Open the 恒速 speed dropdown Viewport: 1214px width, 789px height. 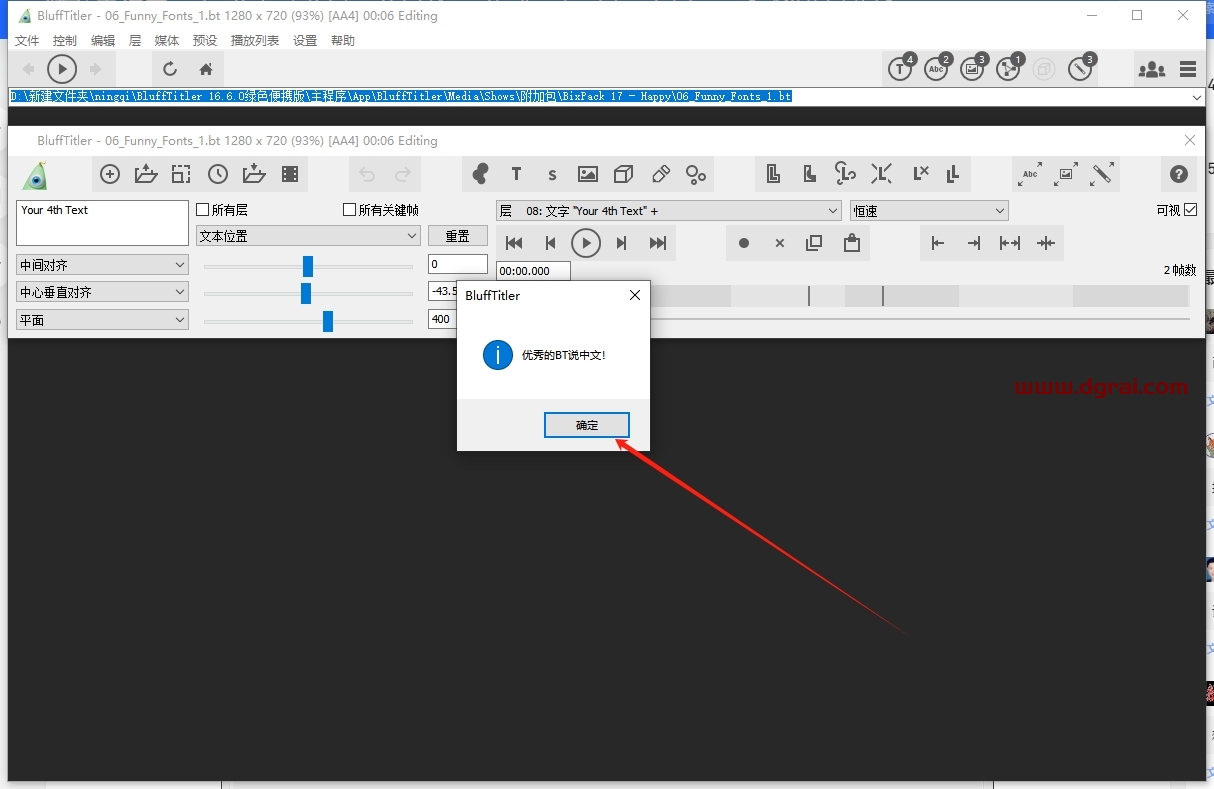[x=929, y=211]
